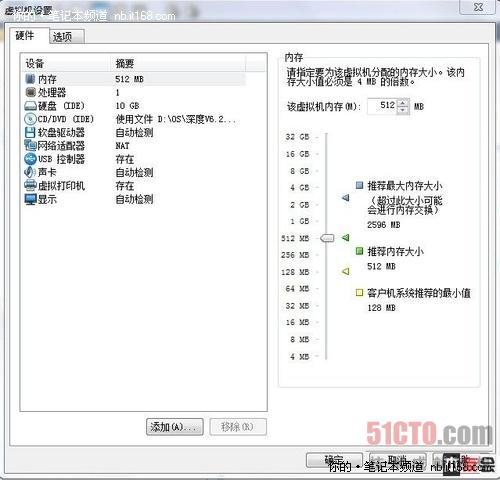Click yellow guest minimum memory arrow marker
The image size is (500, 480).
pos(346,271)
